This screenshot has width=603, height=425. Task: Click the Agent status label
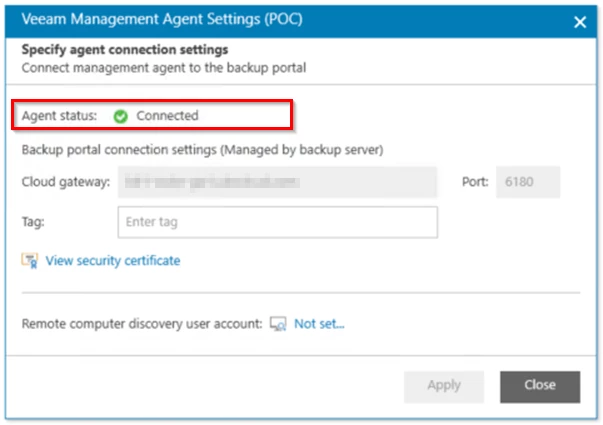pyautogui.click(x=60, y=116)
